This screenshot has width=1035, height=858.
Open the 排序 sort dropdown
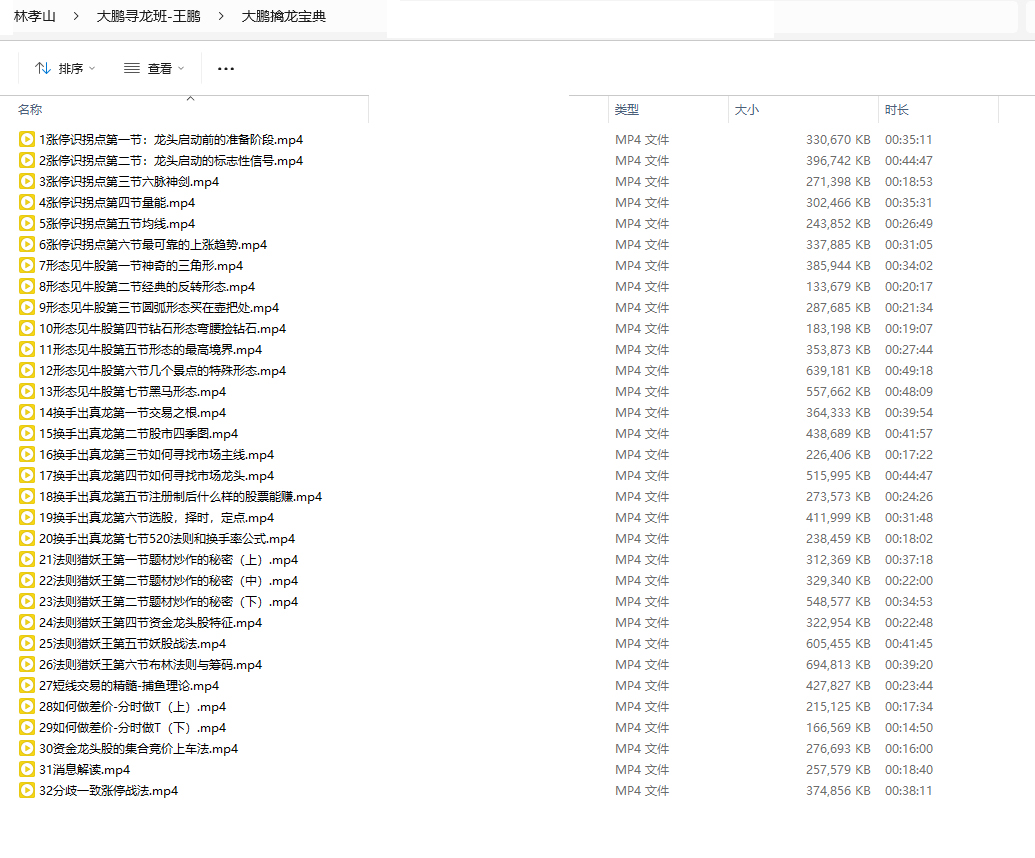pyautogui.click(x=65, y=68)
